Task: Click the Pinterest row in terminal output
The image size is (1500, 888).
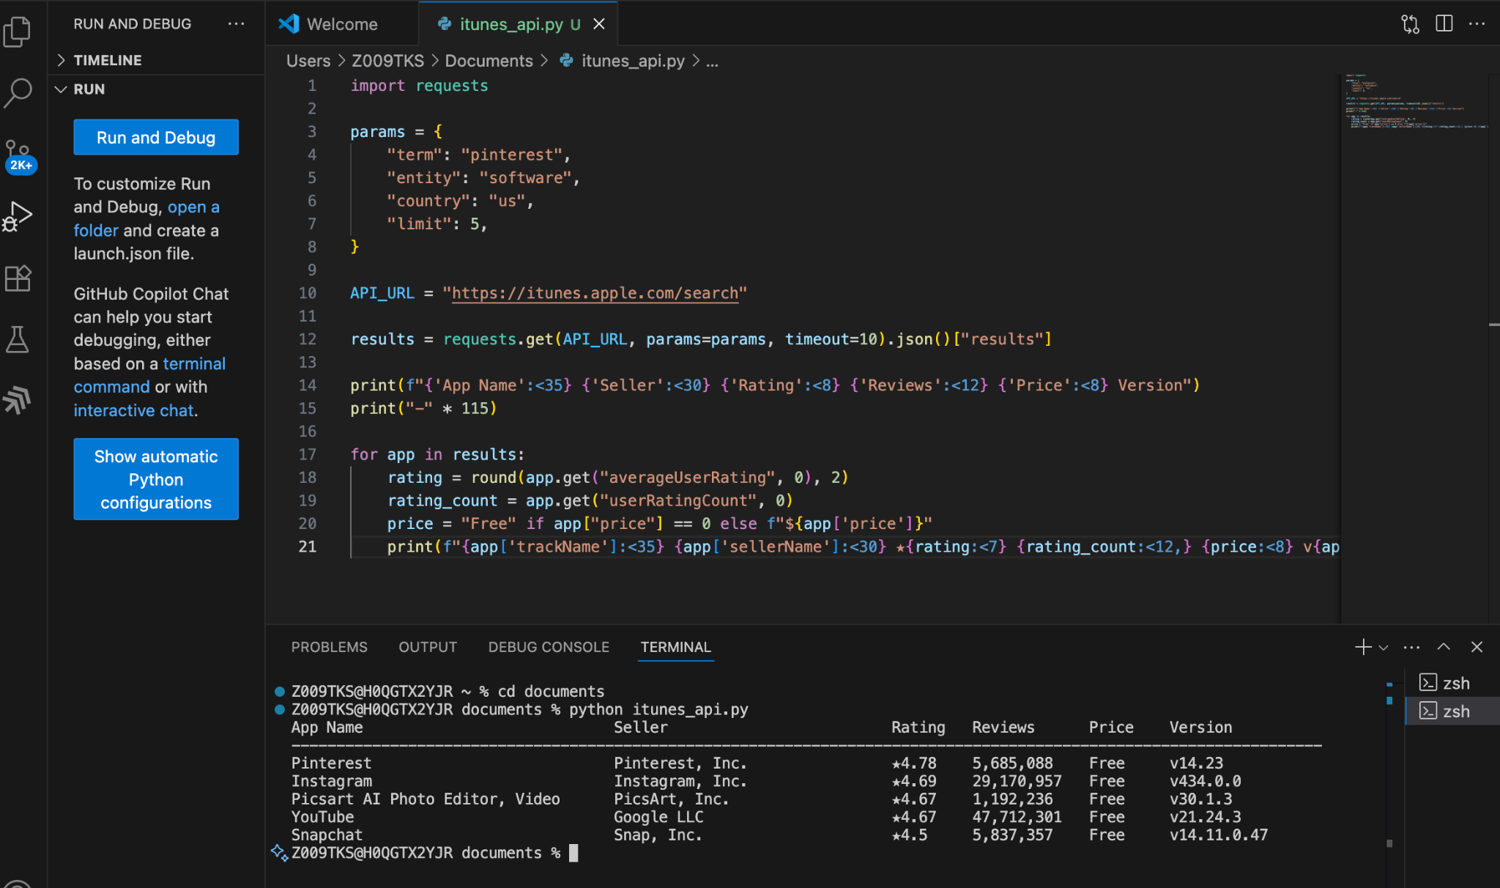Action: click(757, 763)
